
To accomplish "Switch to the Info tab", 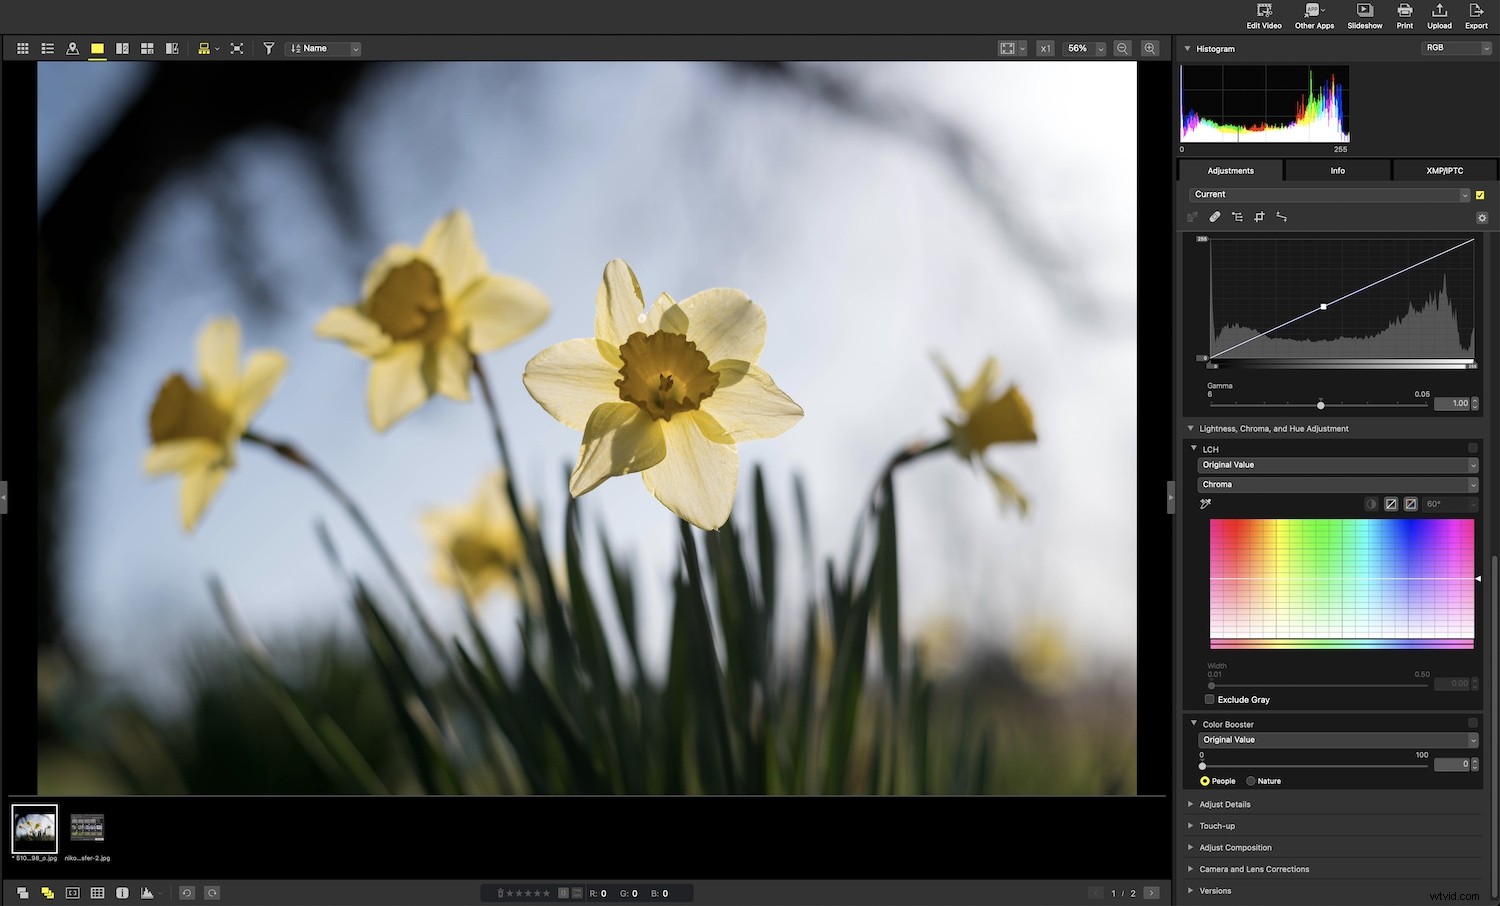I will pos(1337,170).
